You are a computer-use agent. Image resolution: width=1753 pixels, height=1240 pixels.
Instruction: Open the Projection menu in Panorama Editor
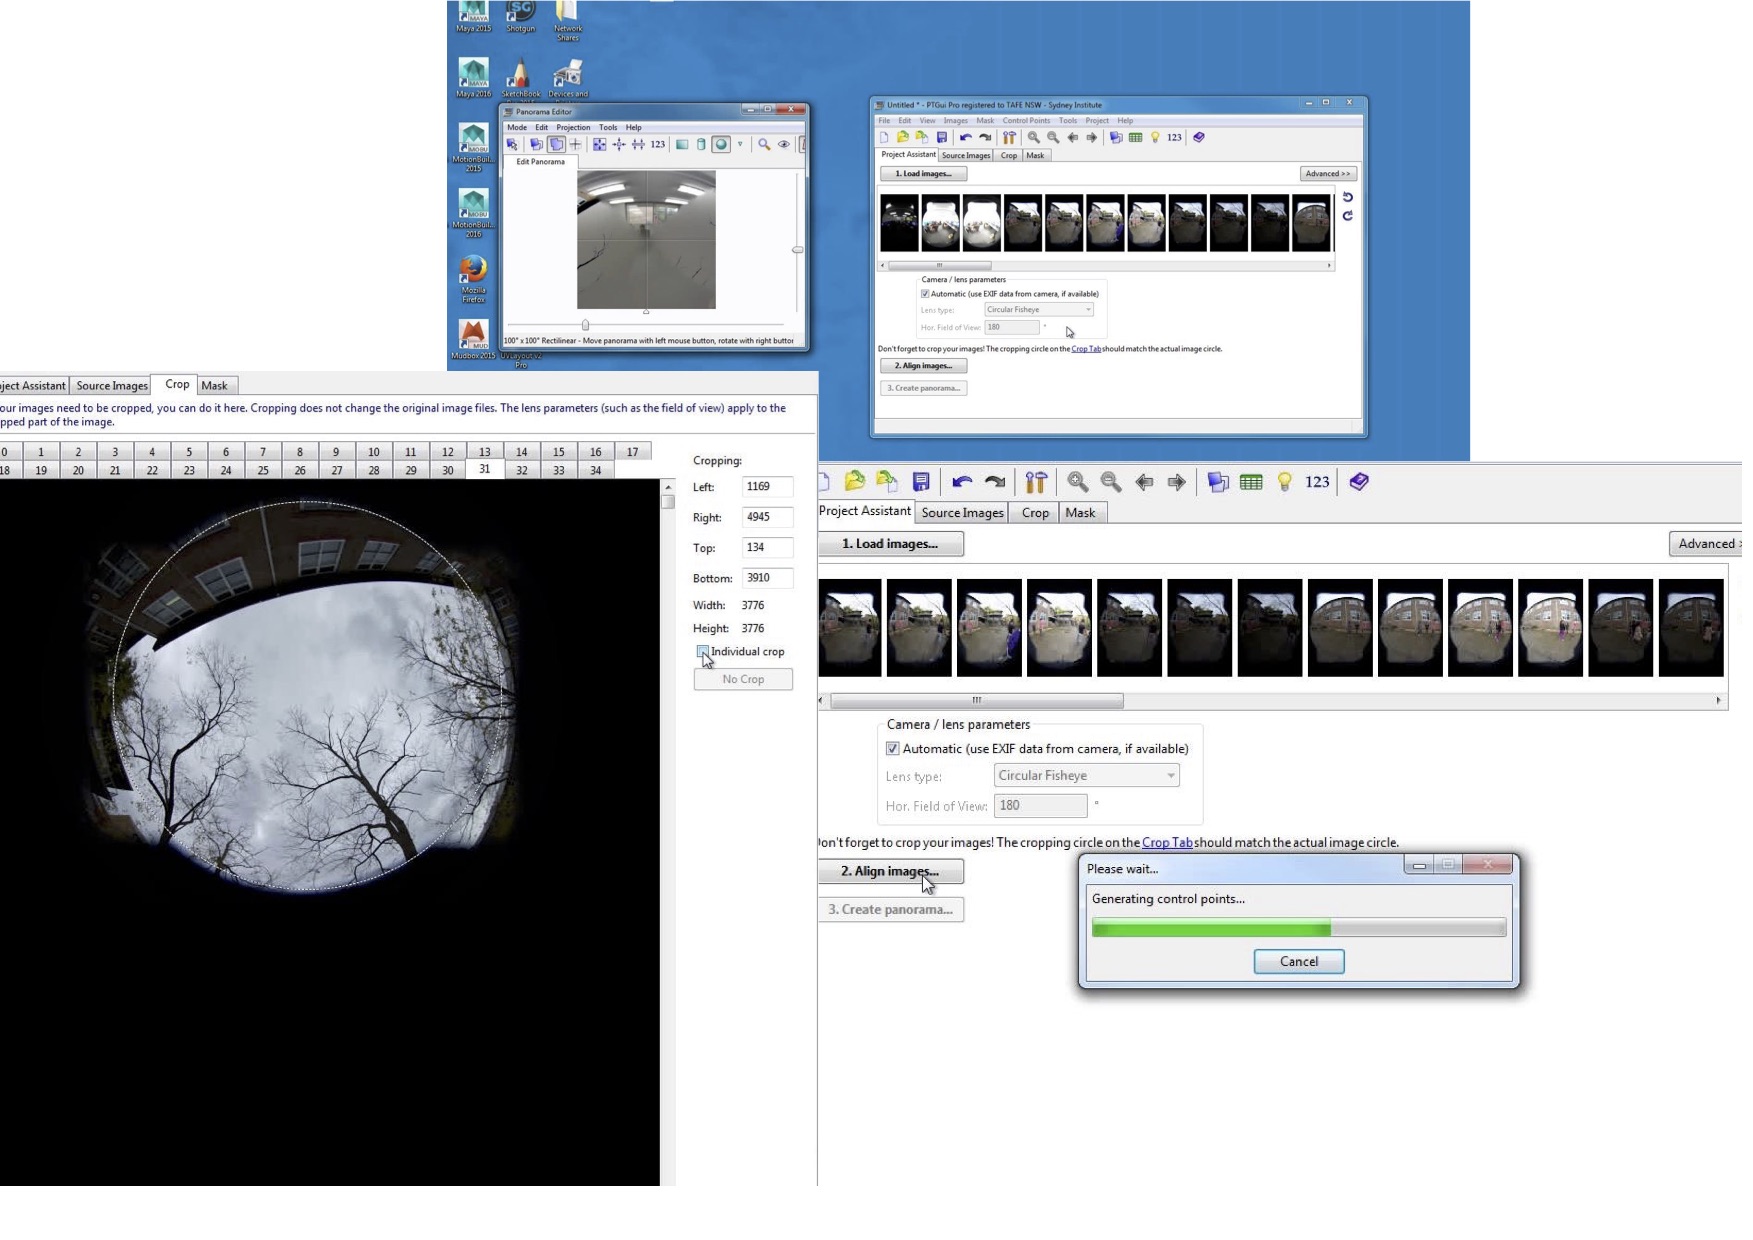pos(573,128)
